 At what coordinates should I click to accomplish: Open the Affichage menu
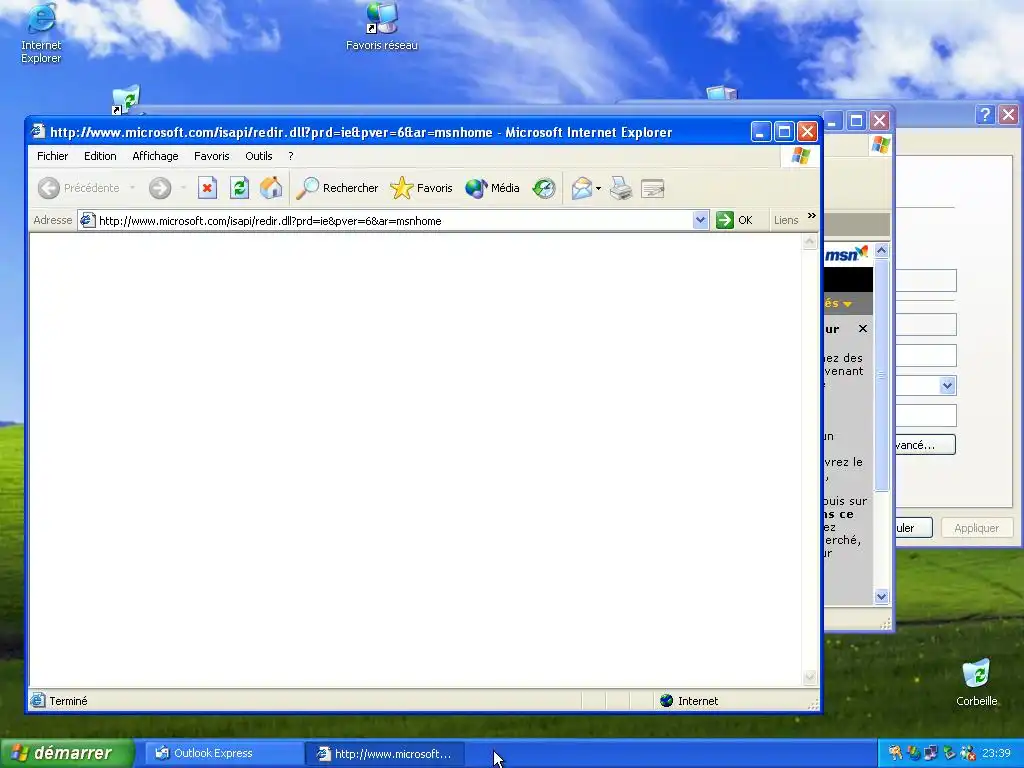coord(155,156)
